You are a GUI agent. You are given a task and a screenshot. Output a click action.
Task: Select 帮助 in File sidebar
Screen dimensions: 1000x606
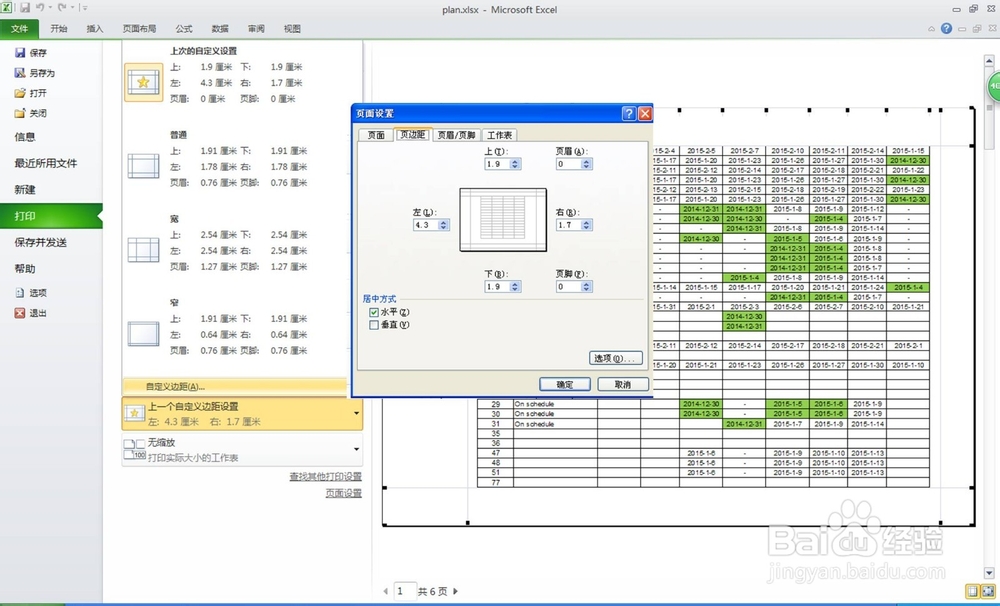pos(25,269)
